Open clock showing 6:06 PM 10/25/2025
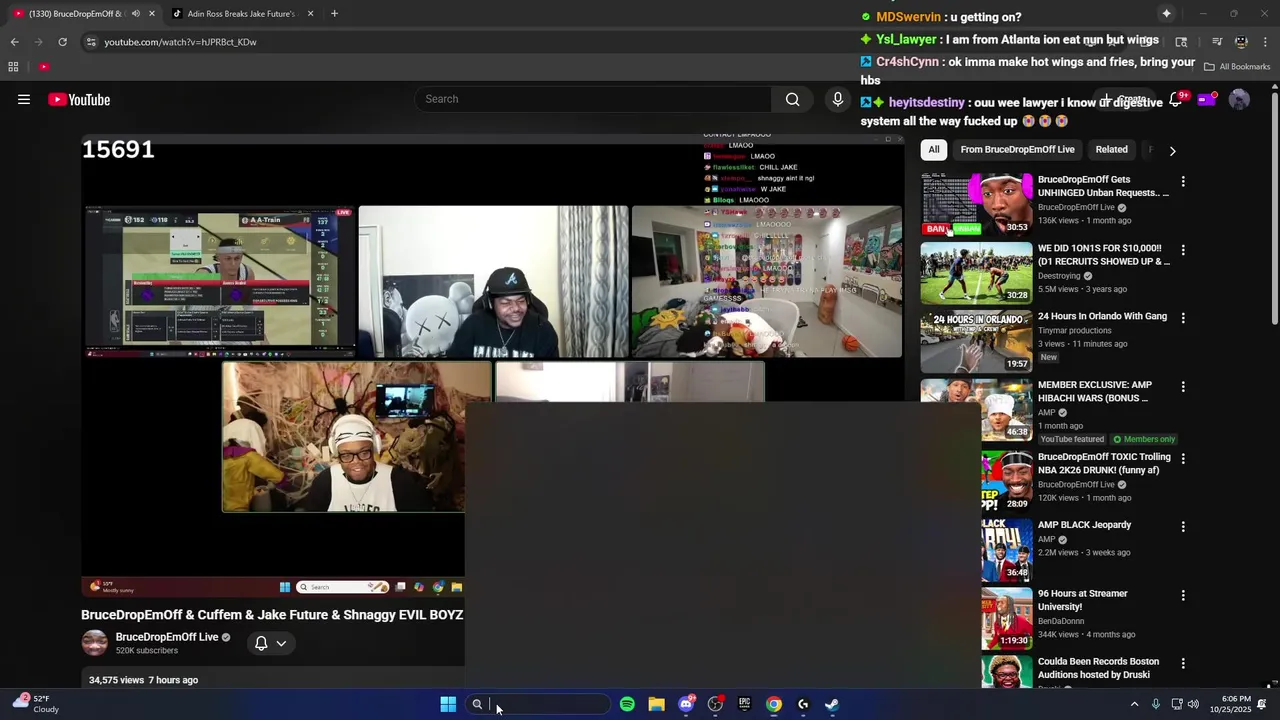 [x=1230, y=704]
